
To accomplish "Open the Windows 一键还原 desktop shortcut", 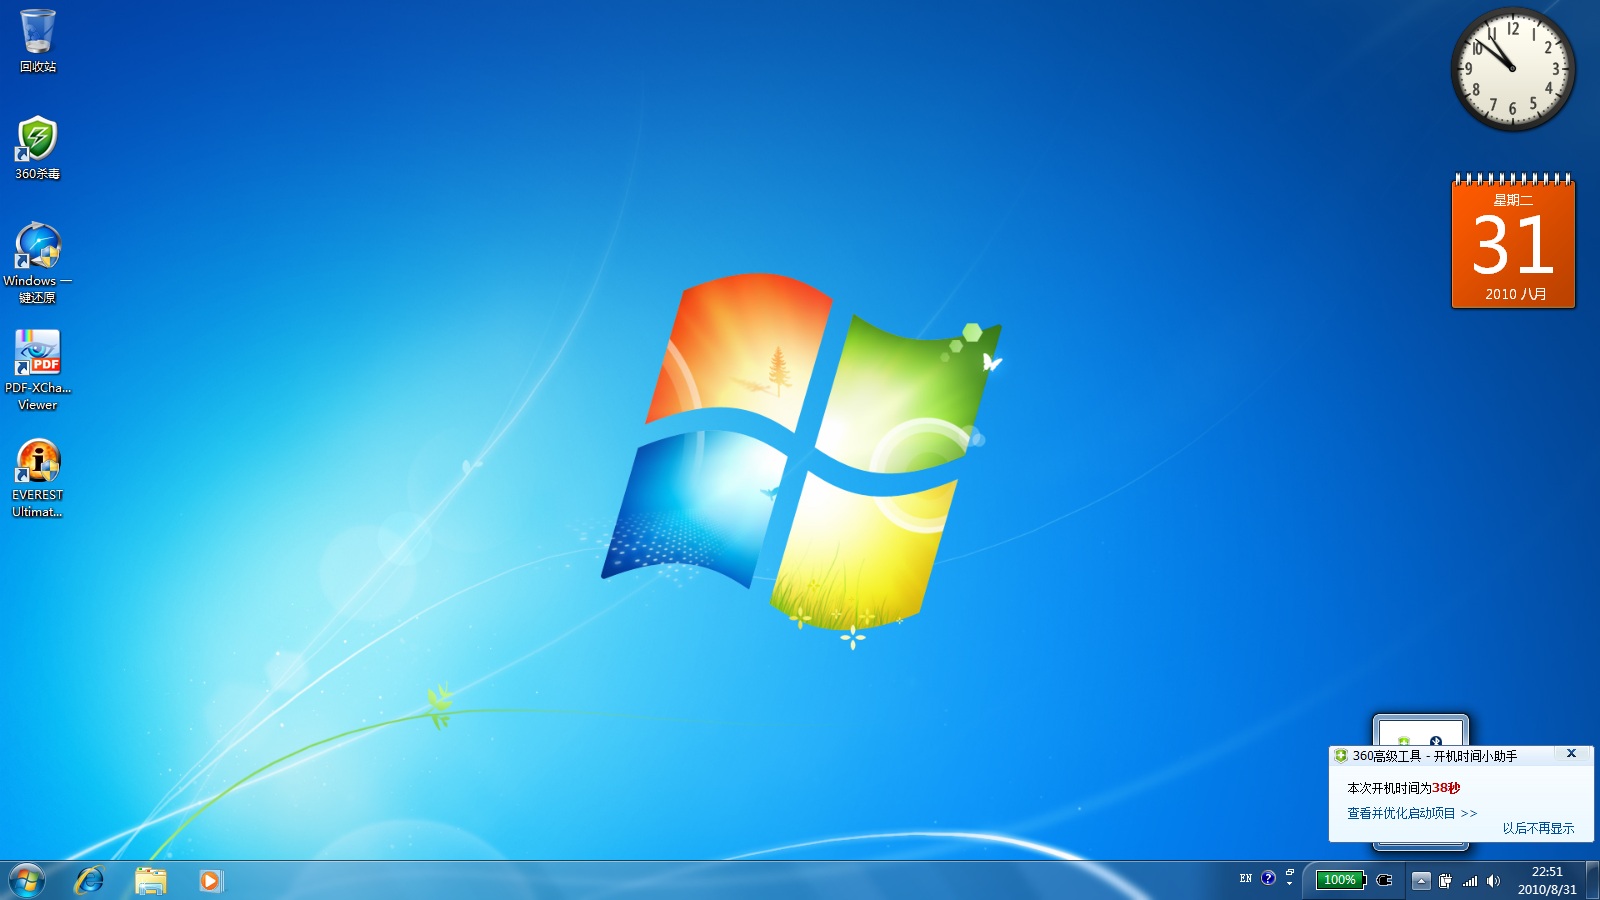I will click(37, 262).
